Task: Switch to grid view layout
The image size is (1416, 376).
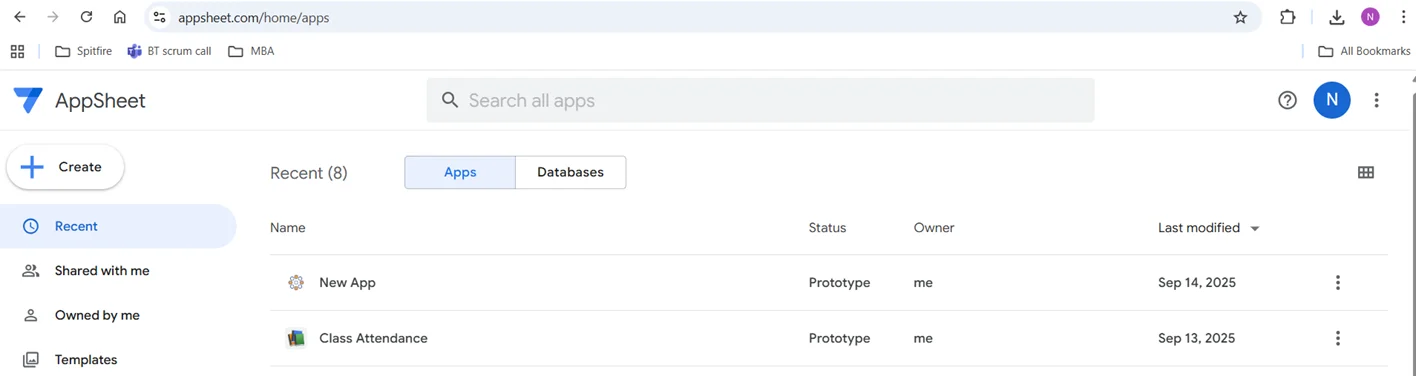Action: pos(1366,172)
